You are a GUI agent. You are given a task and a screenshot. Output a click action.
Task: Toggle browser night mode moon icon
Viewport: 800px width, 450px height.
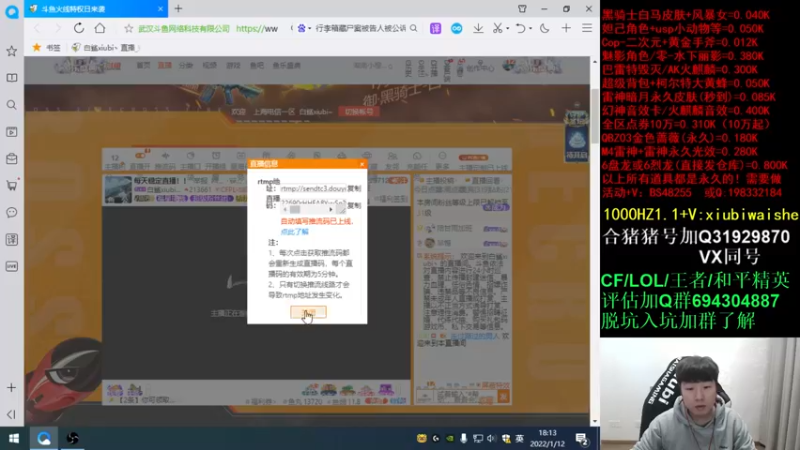[544, 29]
